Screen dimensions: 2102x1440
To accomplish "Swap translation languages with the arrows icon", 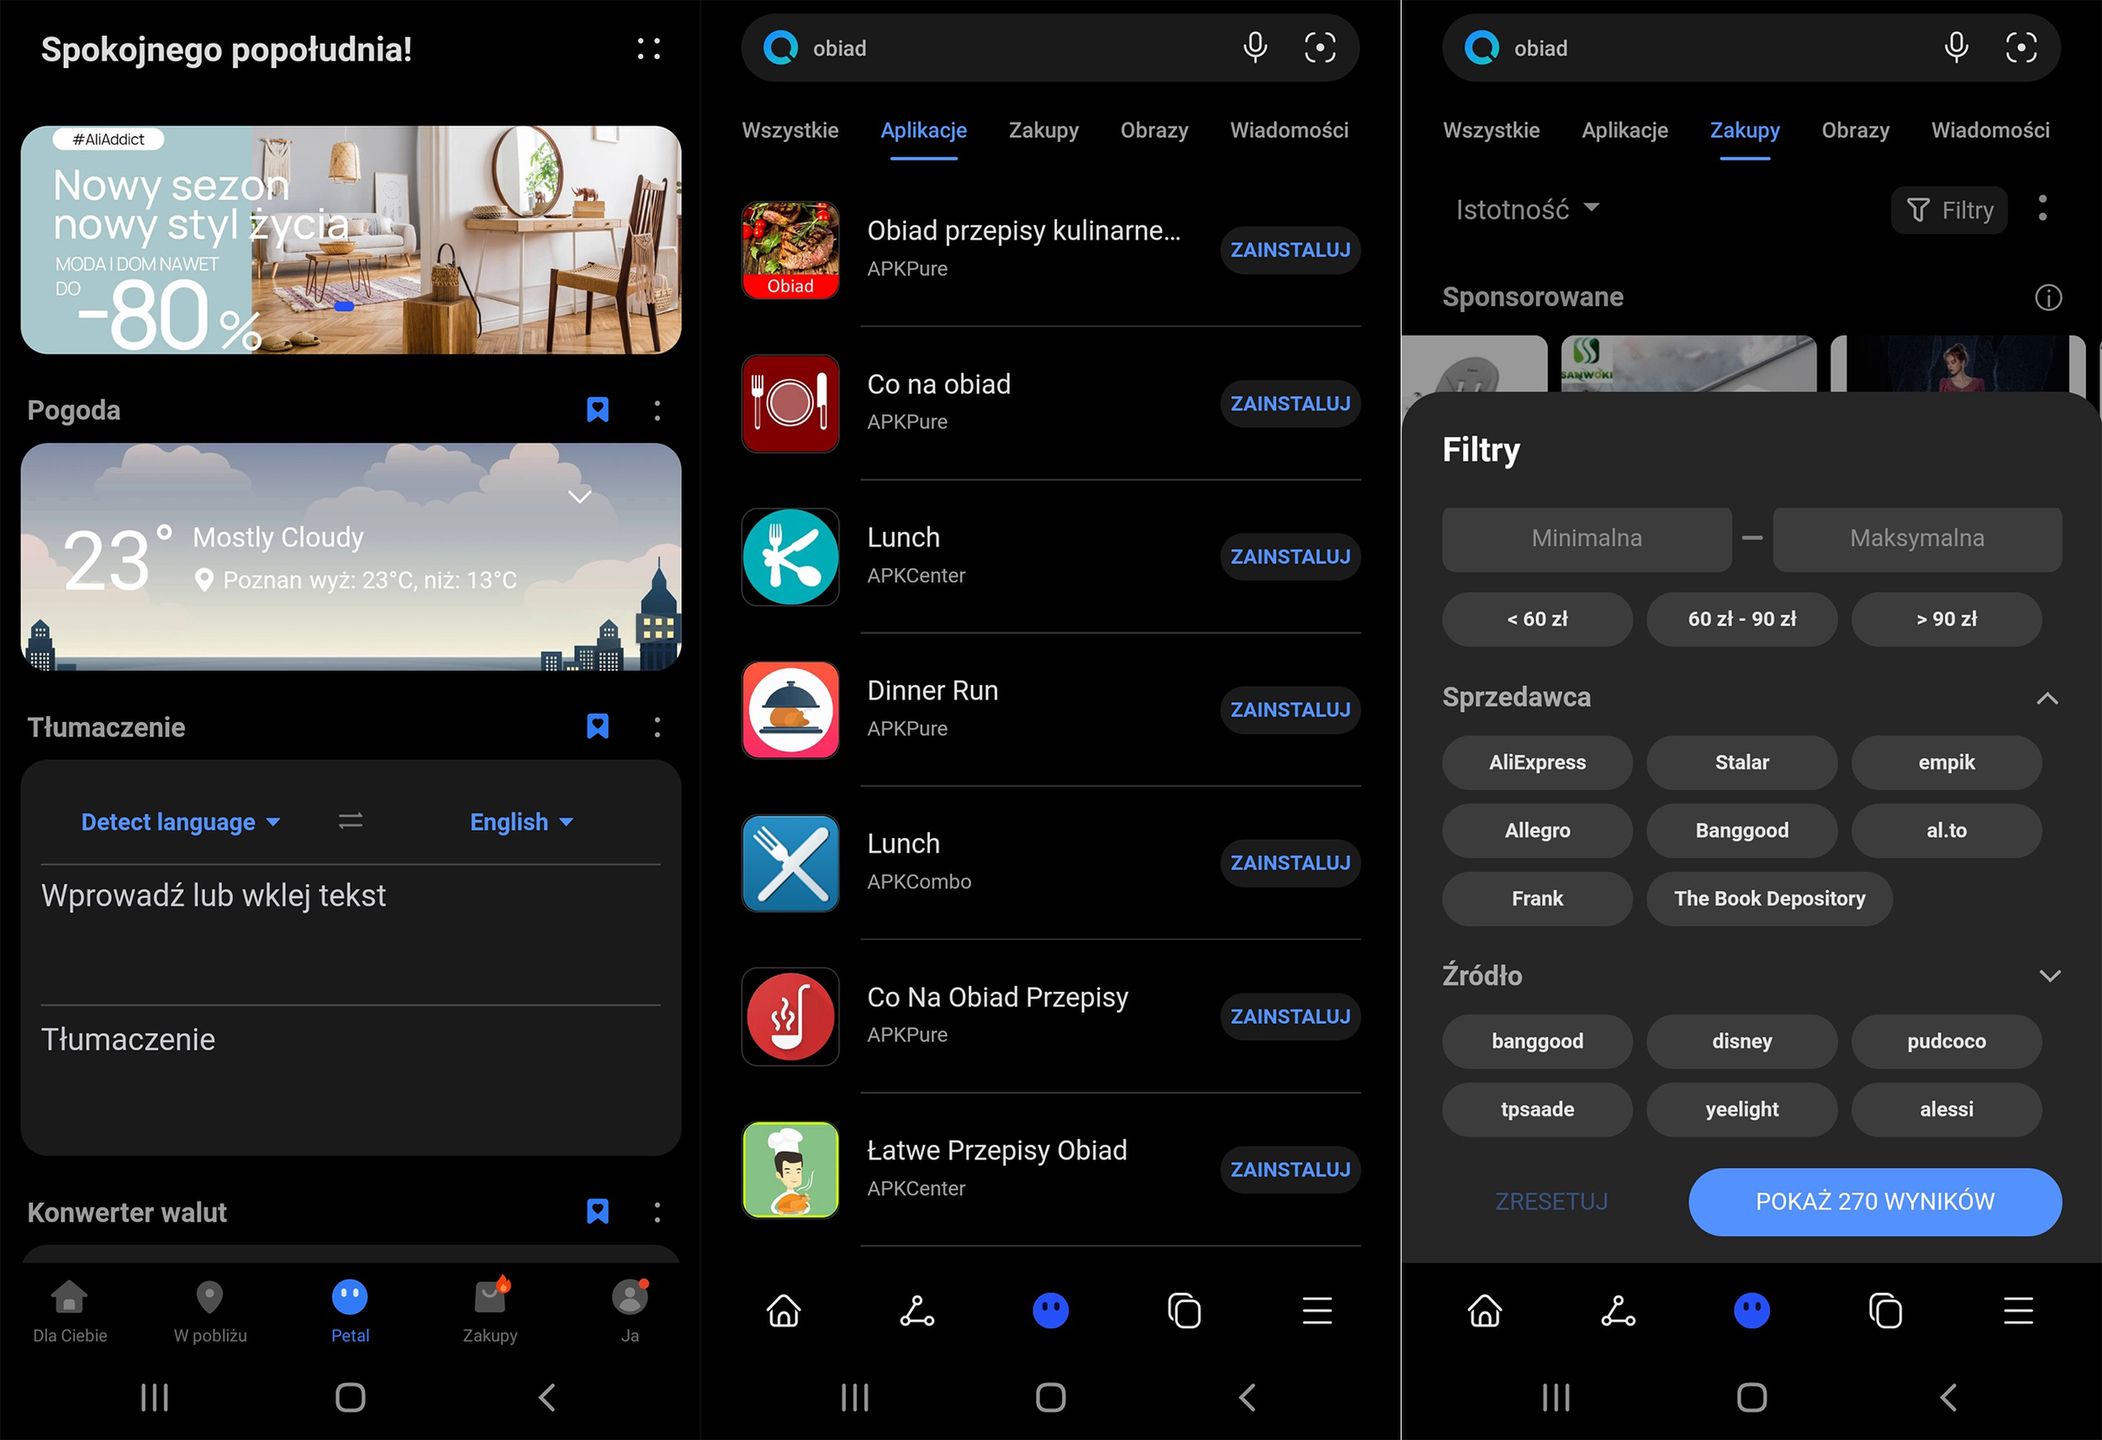I will pyautogui.click(x=350, y=821).
